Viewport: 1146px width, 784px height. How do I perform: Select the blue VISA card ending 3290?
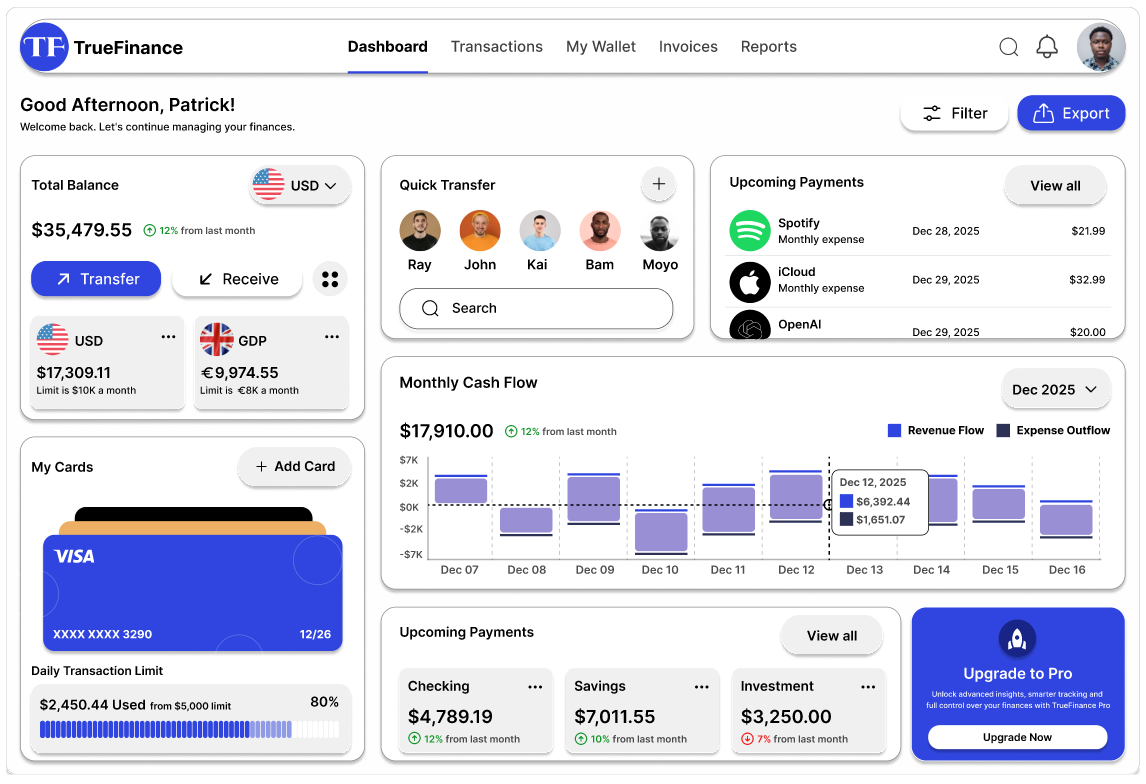[193, 593]
